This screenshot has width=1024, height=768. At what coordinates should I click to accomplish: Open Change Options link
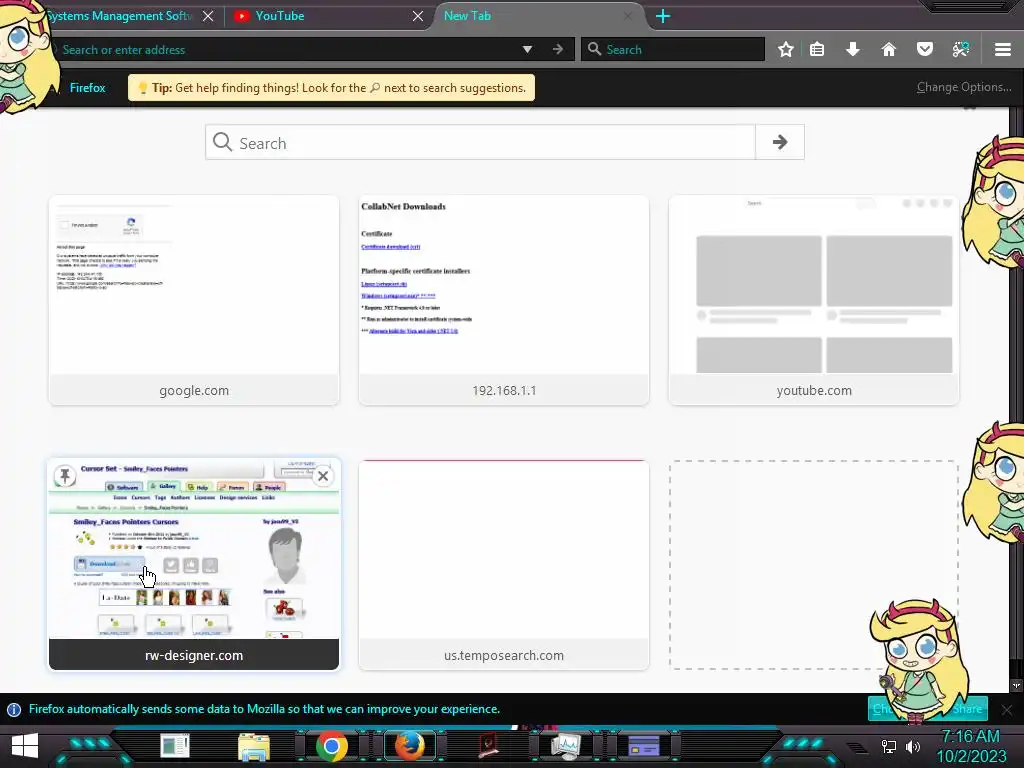pyautogui.click(x=964, y=87)
